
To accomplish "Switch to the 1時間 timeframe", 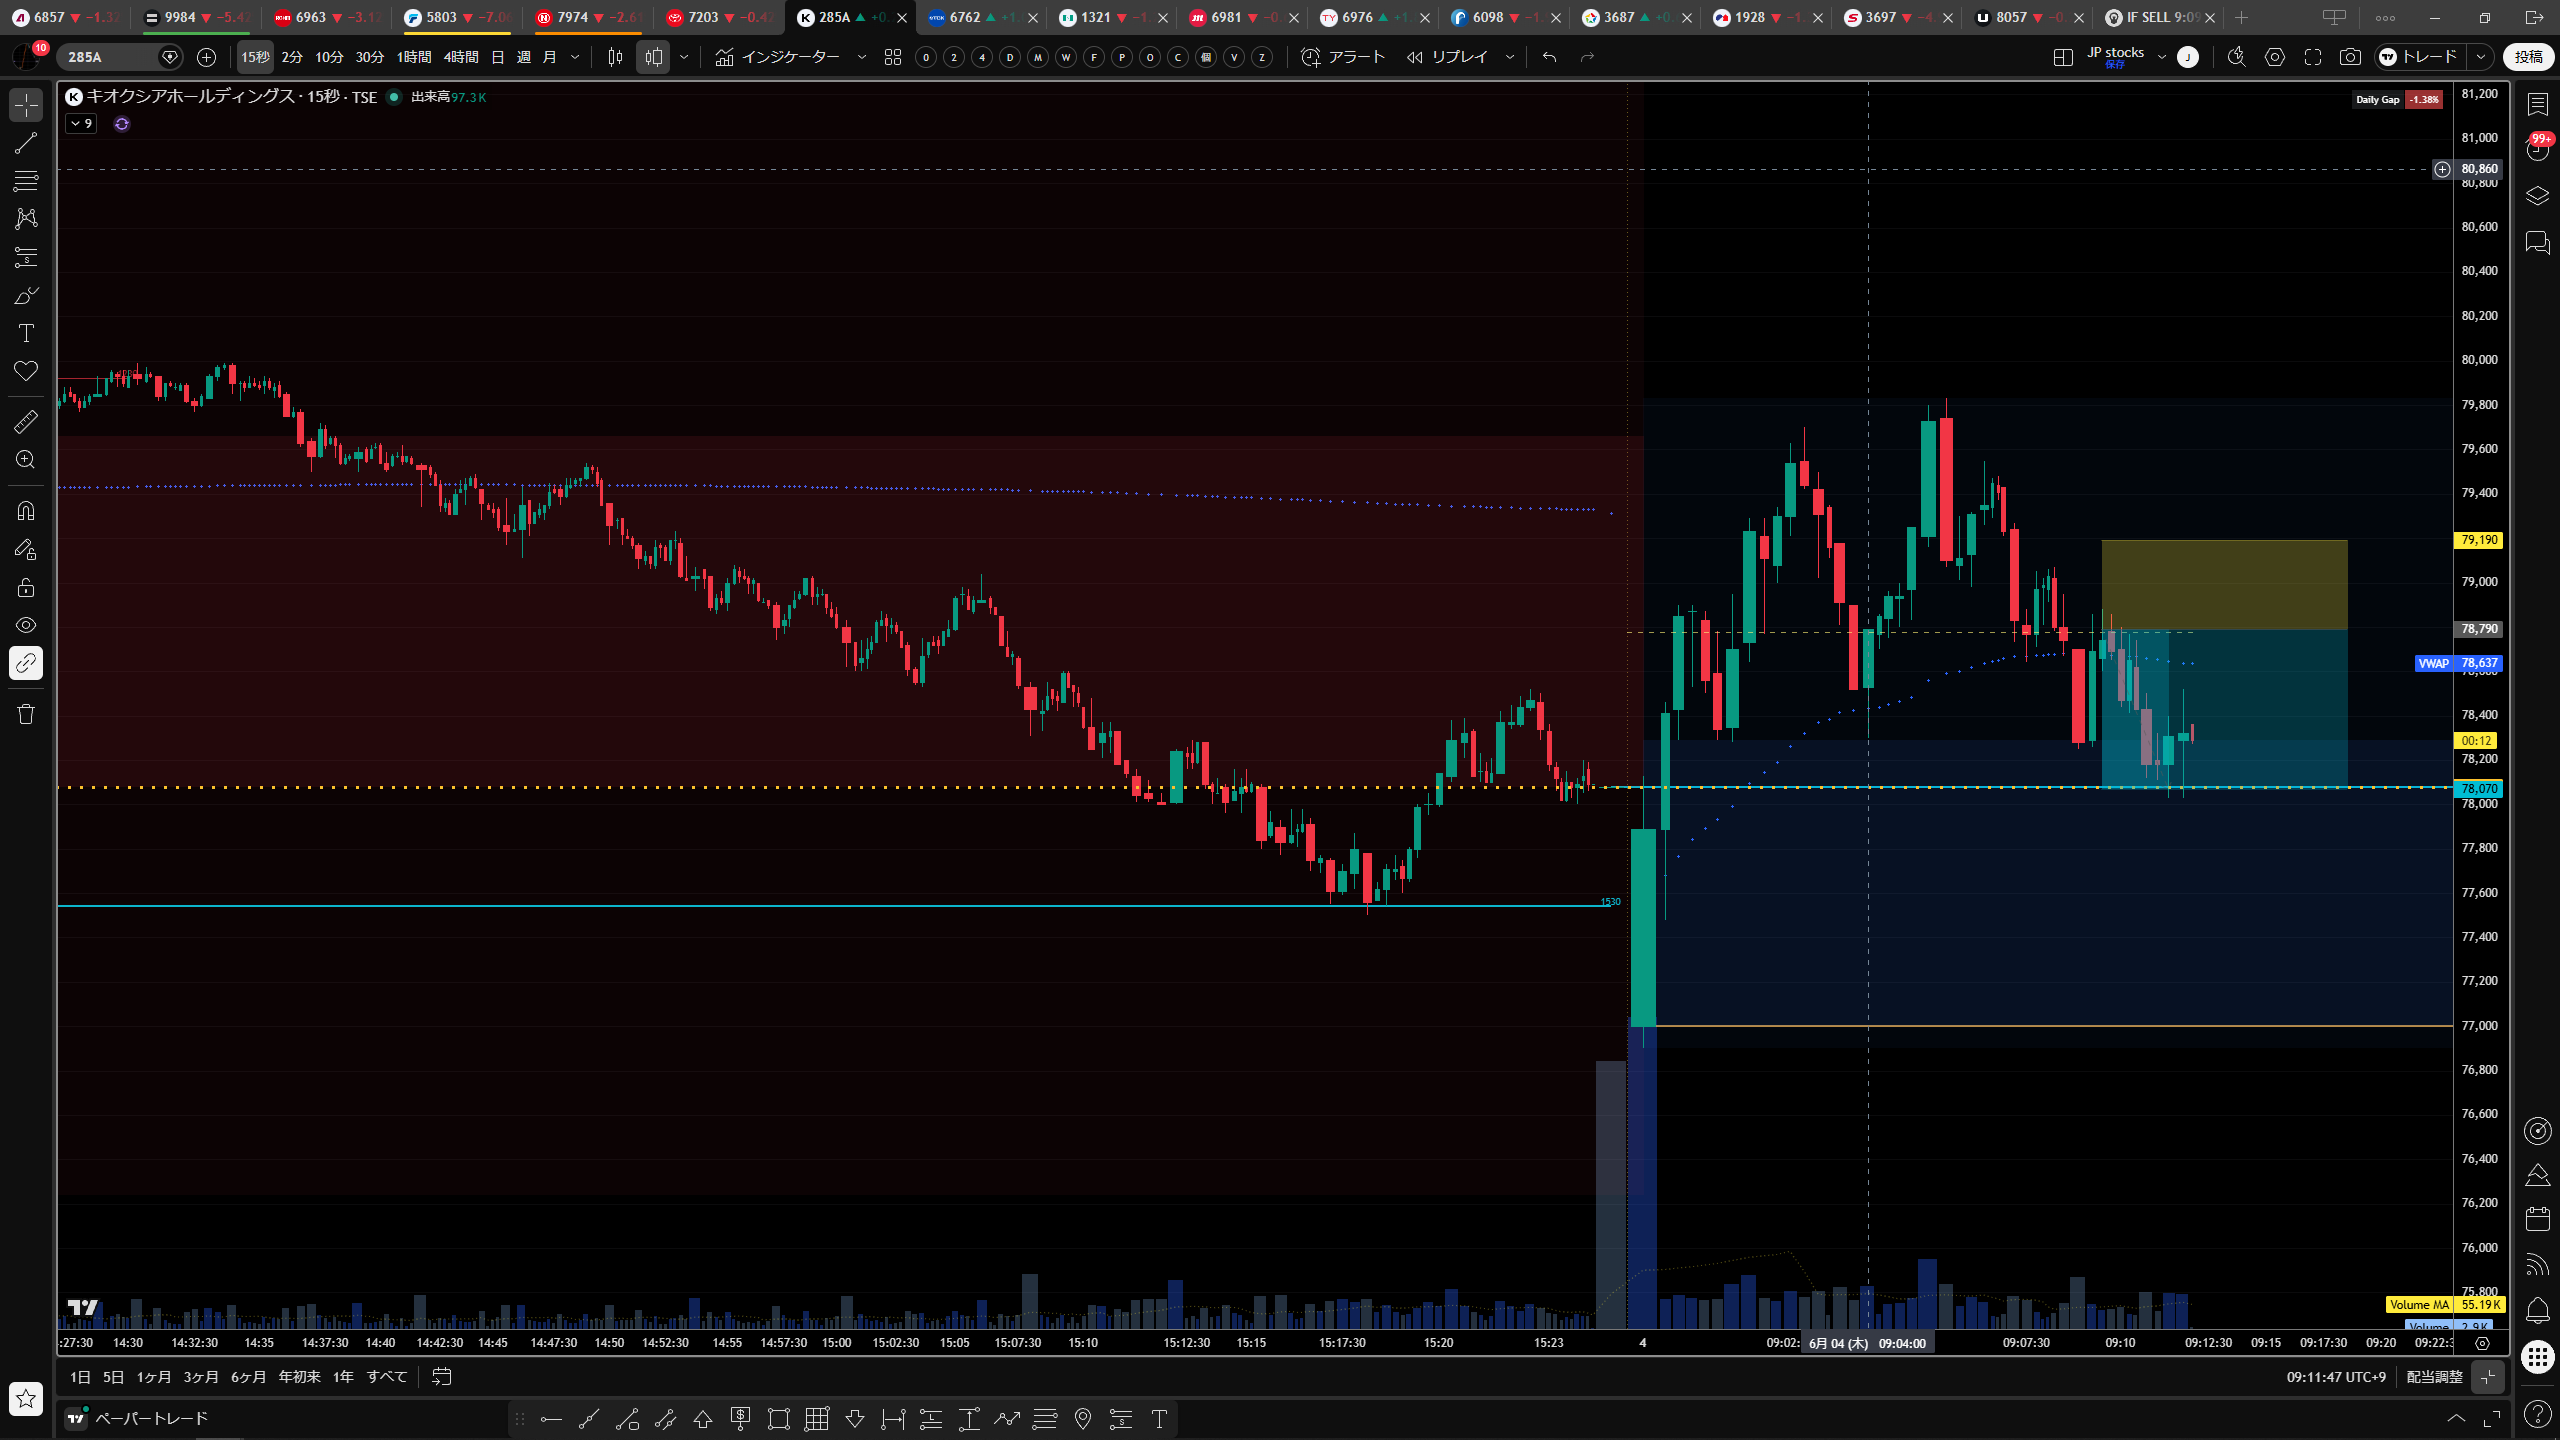I will tap(413, 57).
